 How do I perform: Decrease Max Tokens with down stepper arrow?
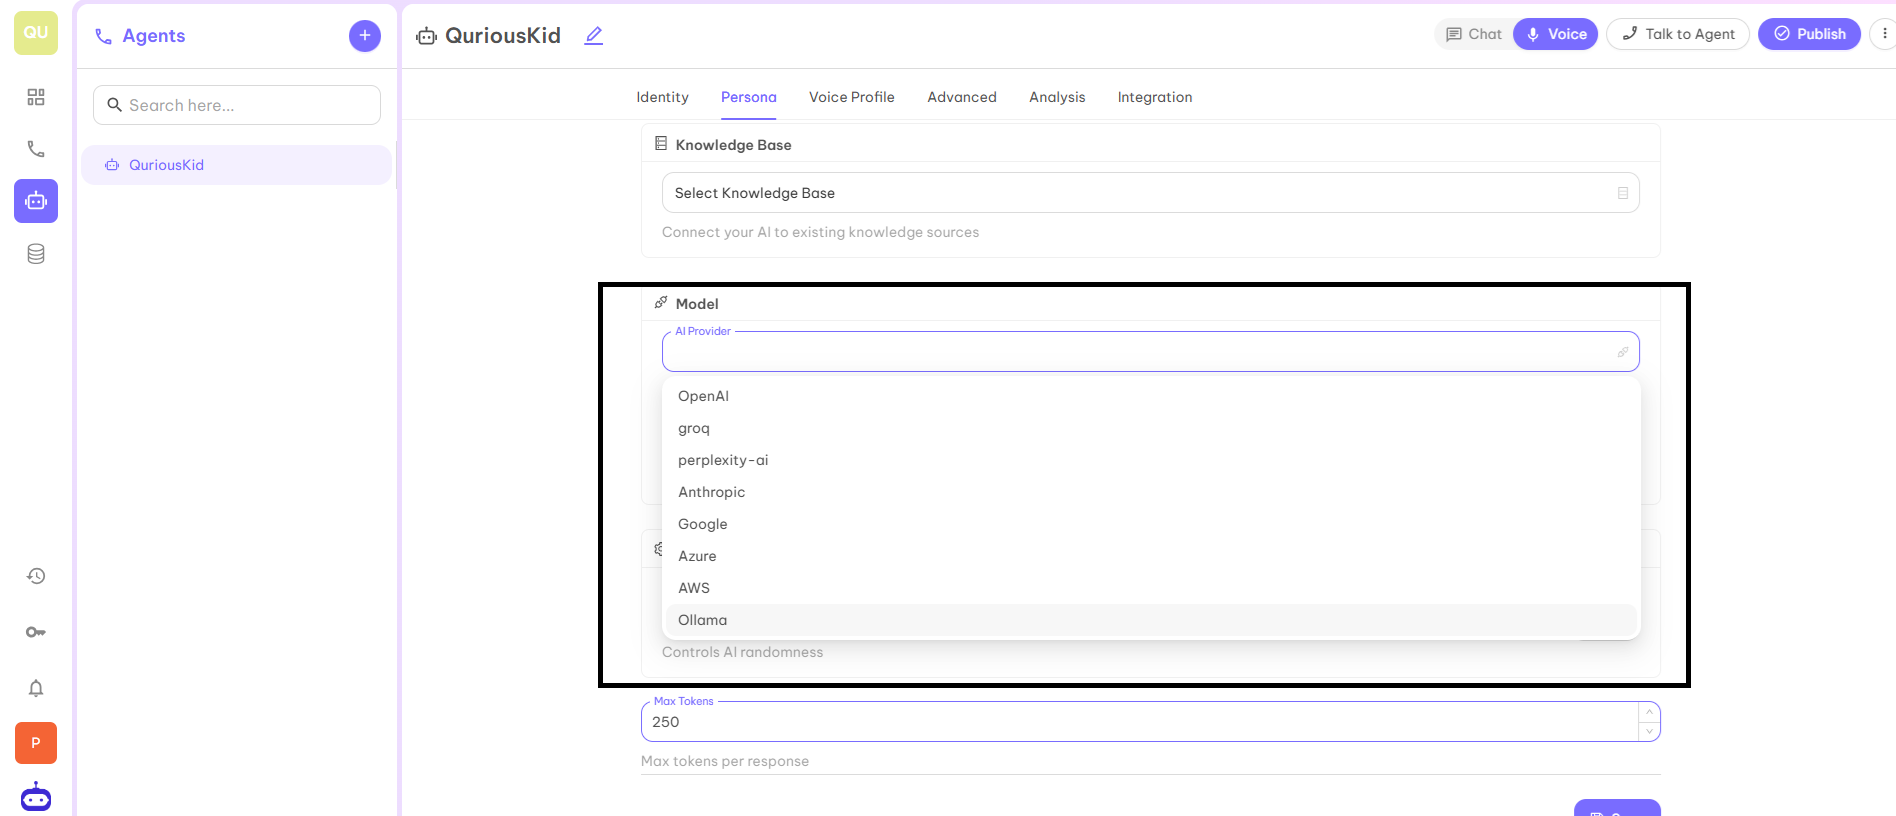(1649, 732)
